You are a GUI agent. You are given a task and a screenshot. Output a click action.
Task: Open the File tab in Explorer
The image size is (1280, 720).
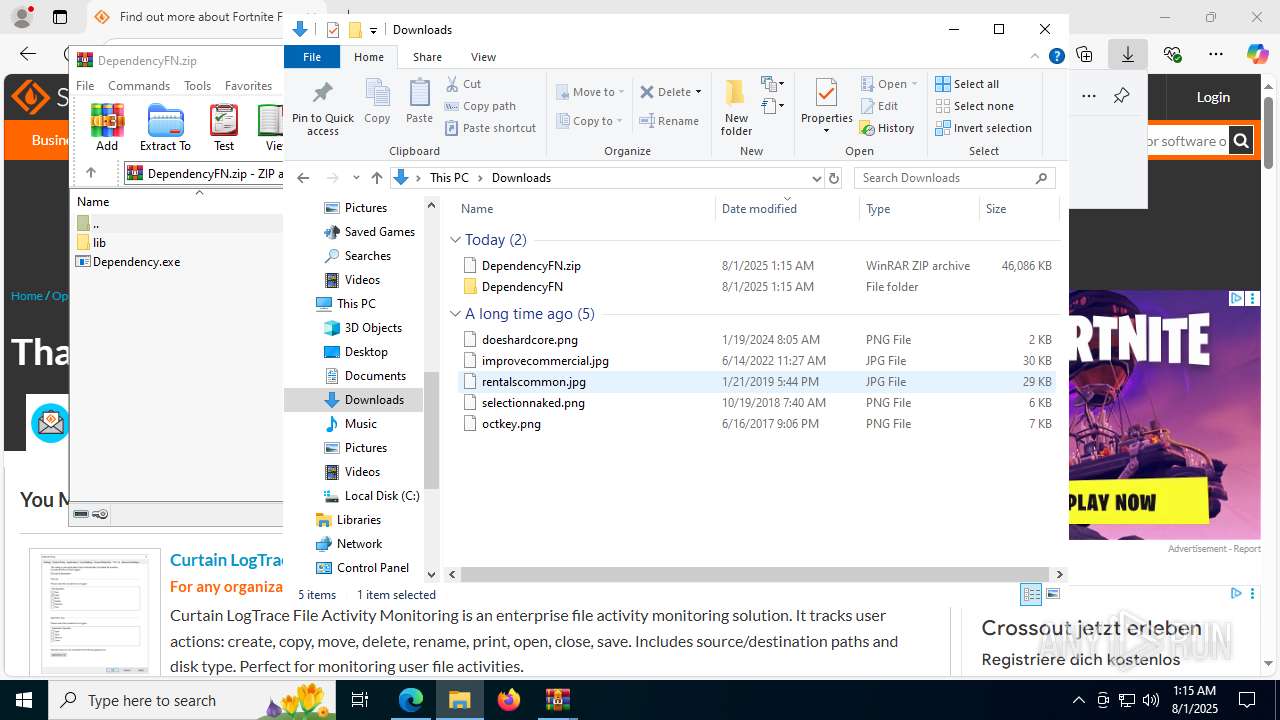[312, 57]
